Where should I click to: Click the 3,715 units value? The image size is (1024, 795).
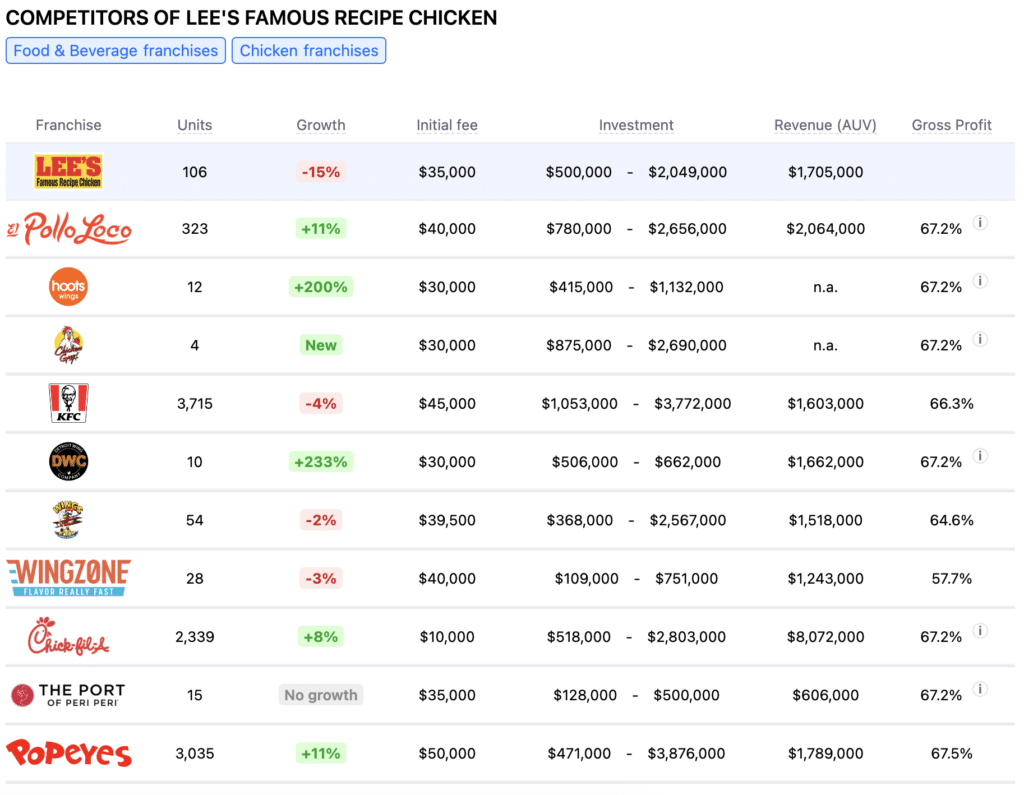coord(195,404)
